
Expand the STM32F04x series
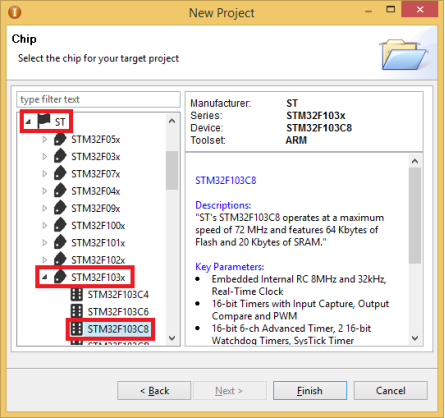click(x=45, y=191)
